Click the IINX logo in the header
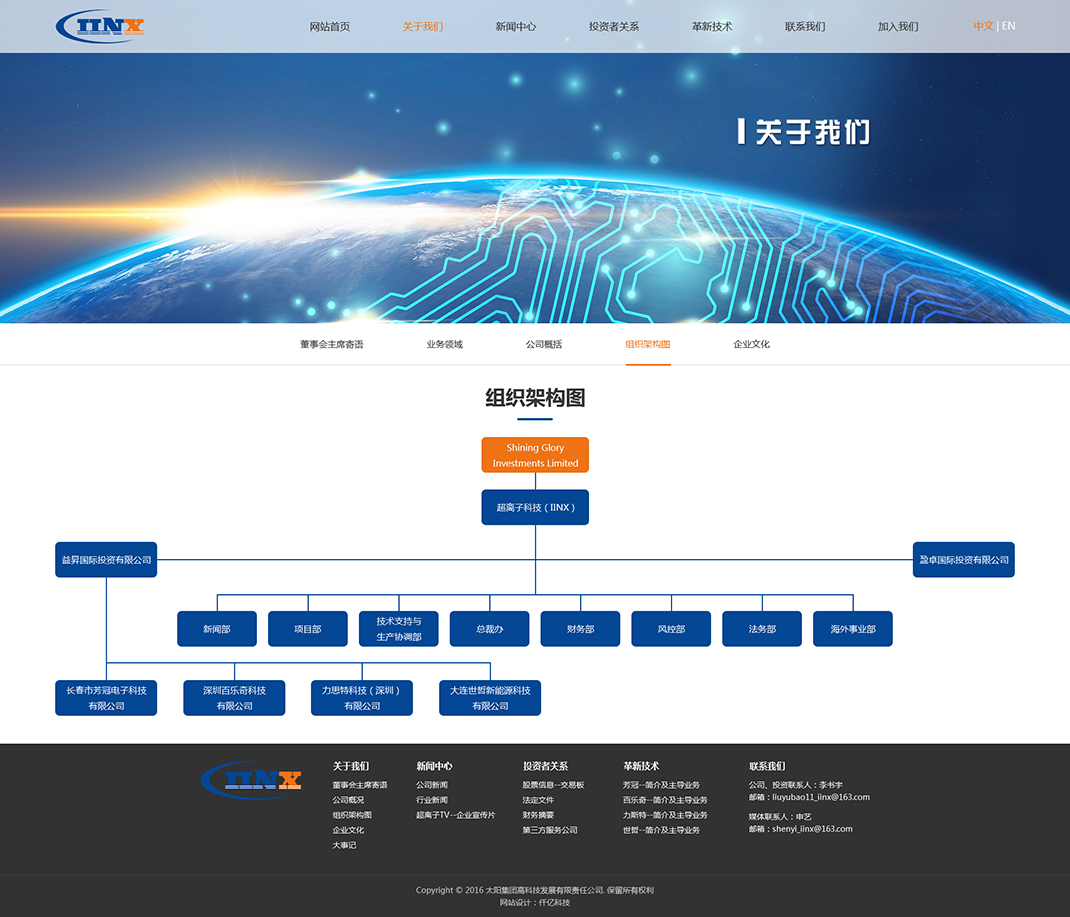This screenshot has height=917, width=1070. pos(100,26)
